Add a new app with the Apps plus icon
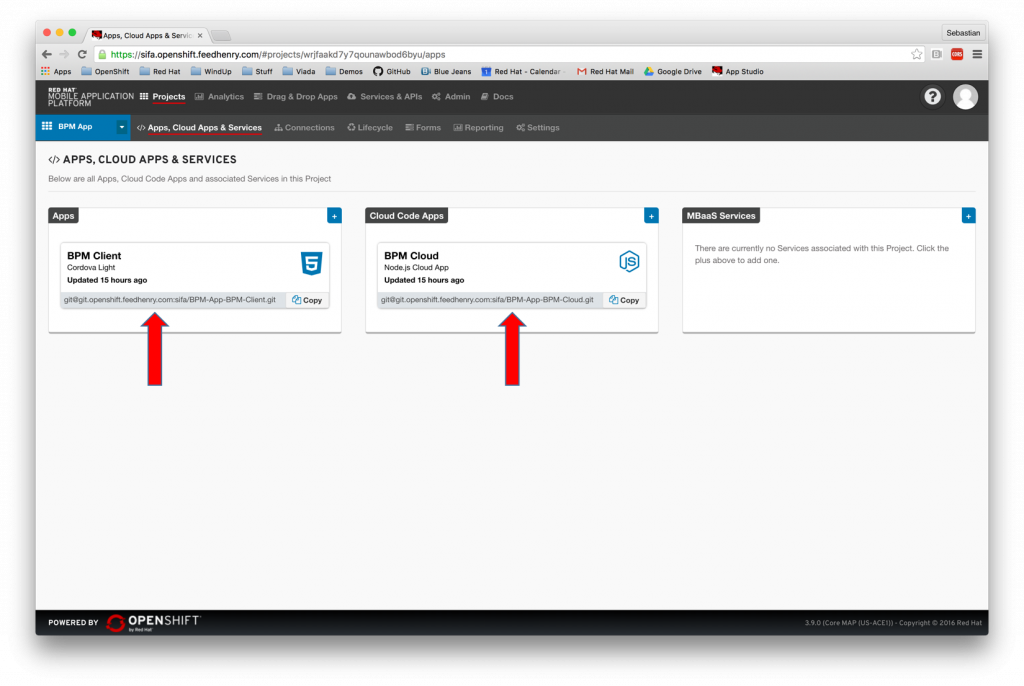 (x=334, y=216)
